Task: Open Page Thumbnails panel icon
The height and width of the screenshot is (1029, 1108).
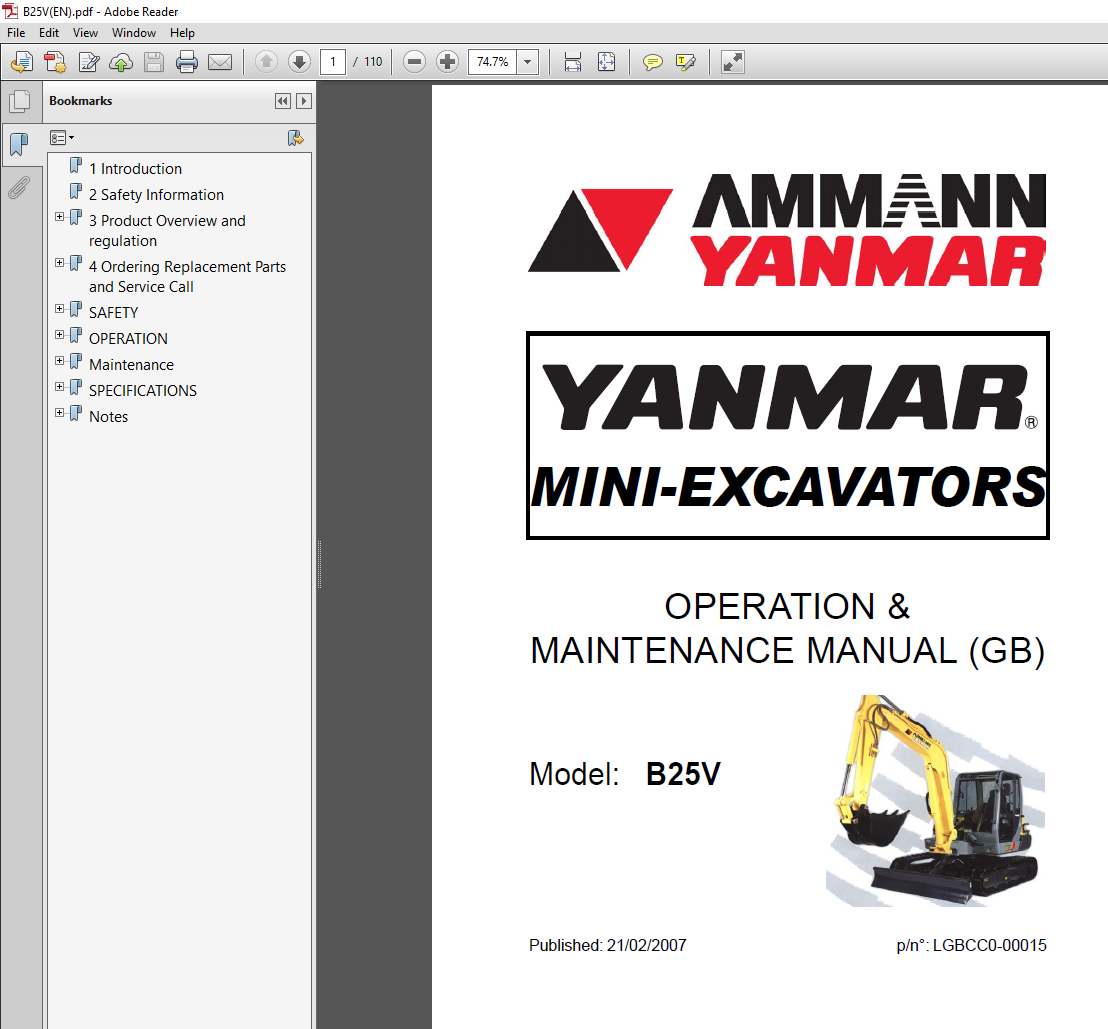Action: tap(20, 102)
